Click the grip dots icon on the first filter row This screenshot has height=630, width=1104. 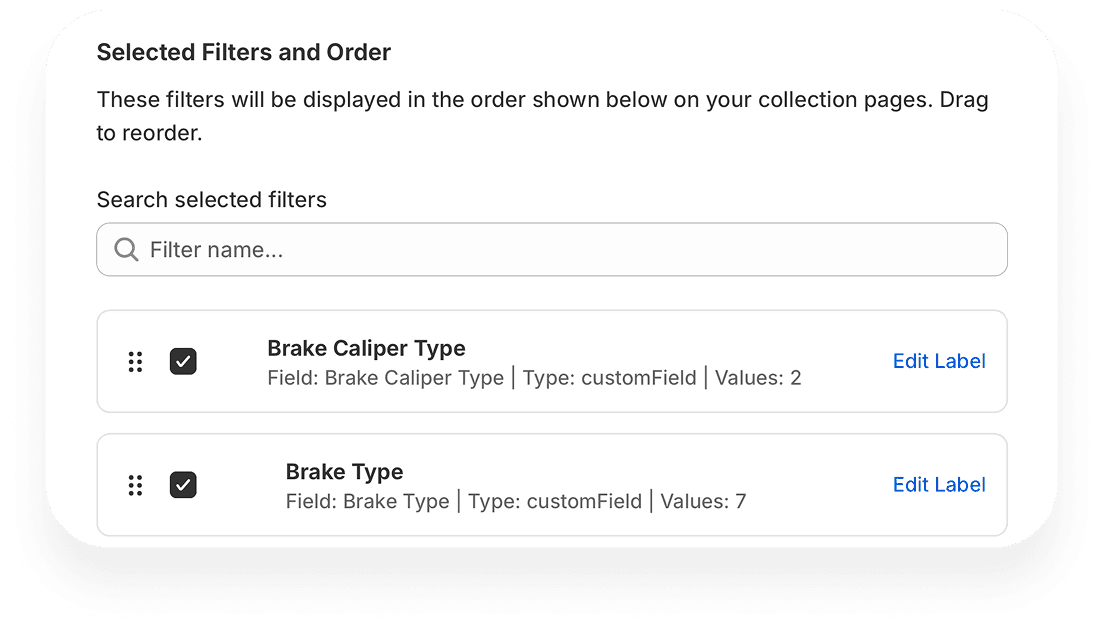click(x=135, y=361)
